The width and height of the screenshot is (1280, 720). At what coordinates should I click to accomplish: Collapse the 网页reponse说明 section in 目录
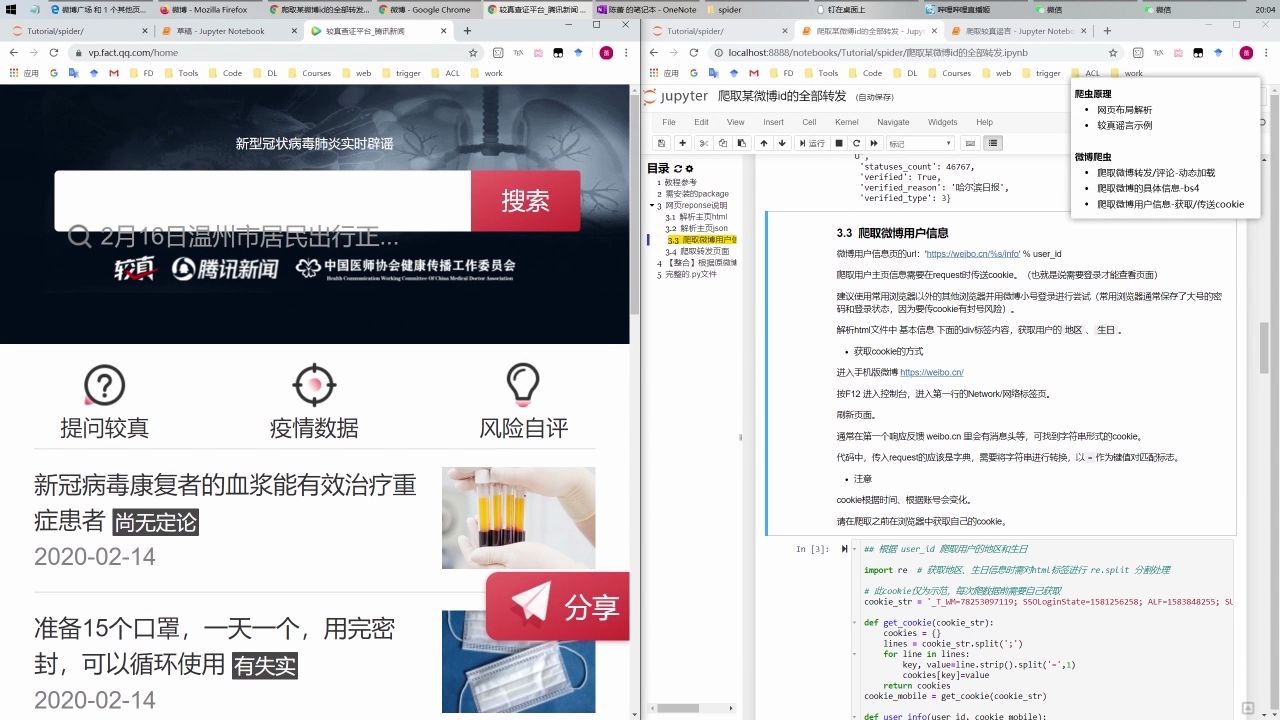652,205
